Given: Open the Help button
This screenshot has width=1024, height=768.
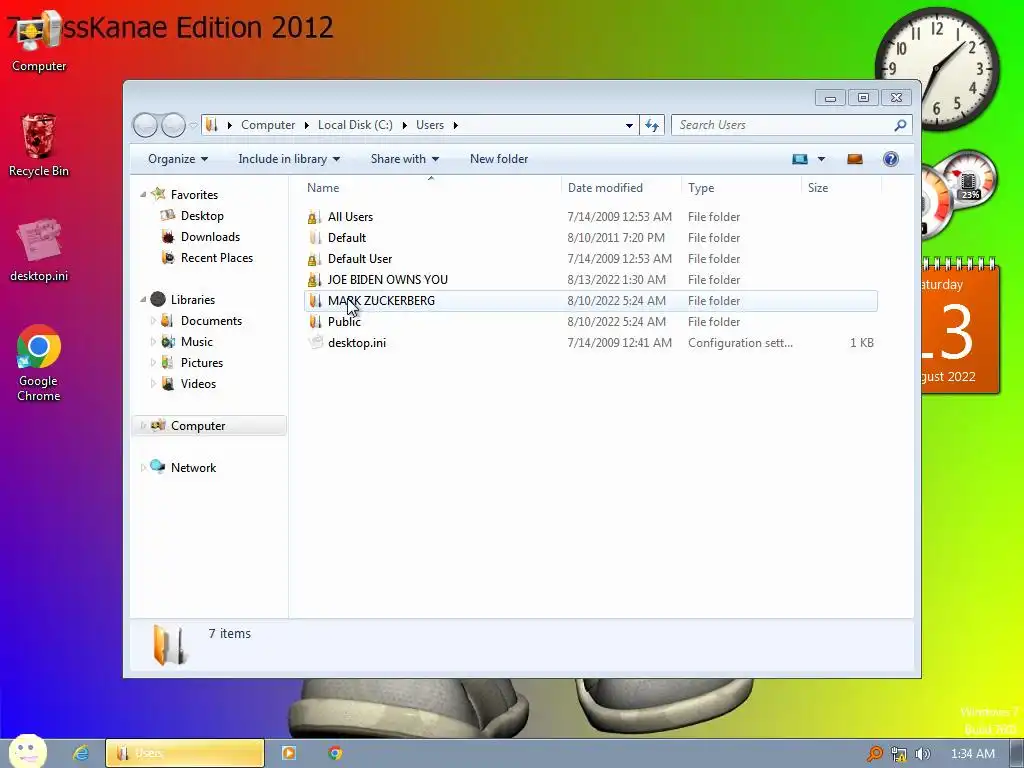Looking at the screenshot, I should pos(891,159).
